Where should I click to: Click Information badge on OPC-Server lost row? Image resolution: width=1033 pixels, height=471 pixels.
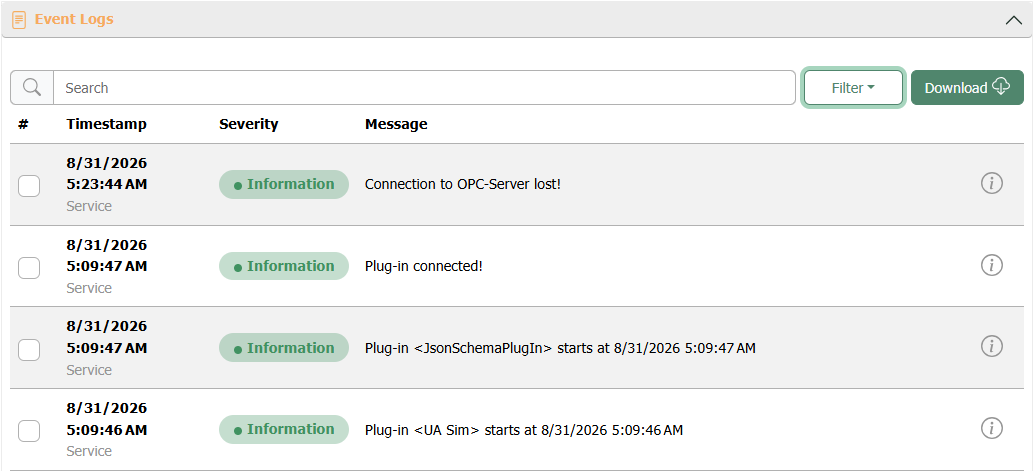(x=283, y=184)
